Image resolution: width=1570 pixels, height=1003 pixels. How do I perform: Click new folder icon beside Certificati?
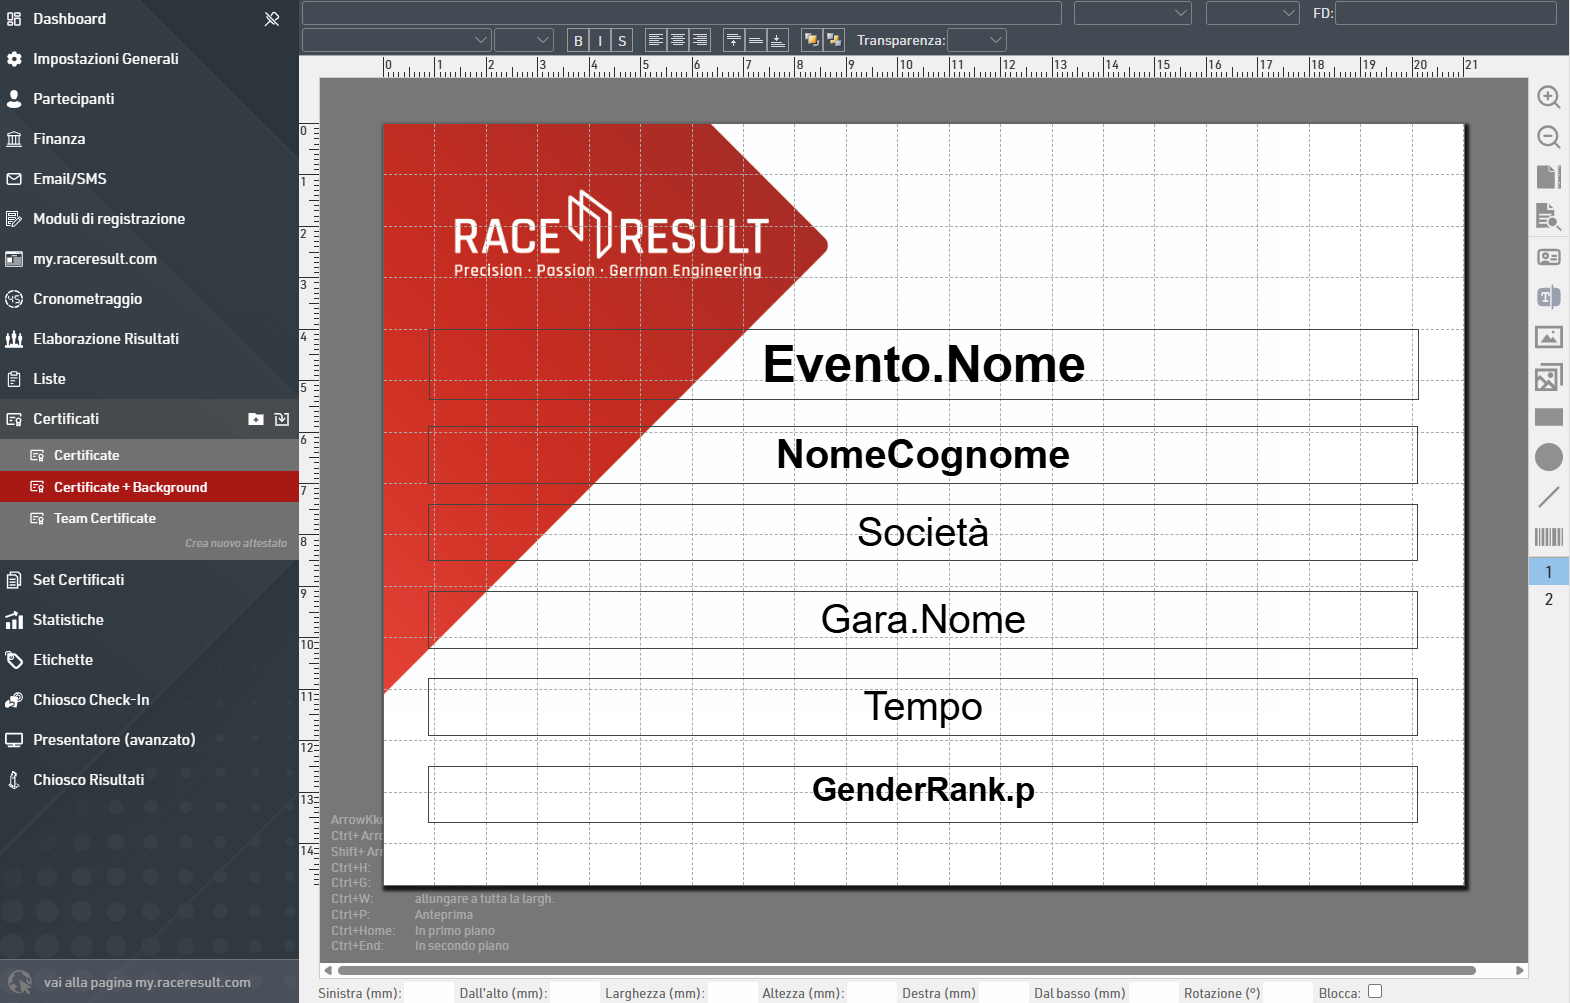click(256, 419)
